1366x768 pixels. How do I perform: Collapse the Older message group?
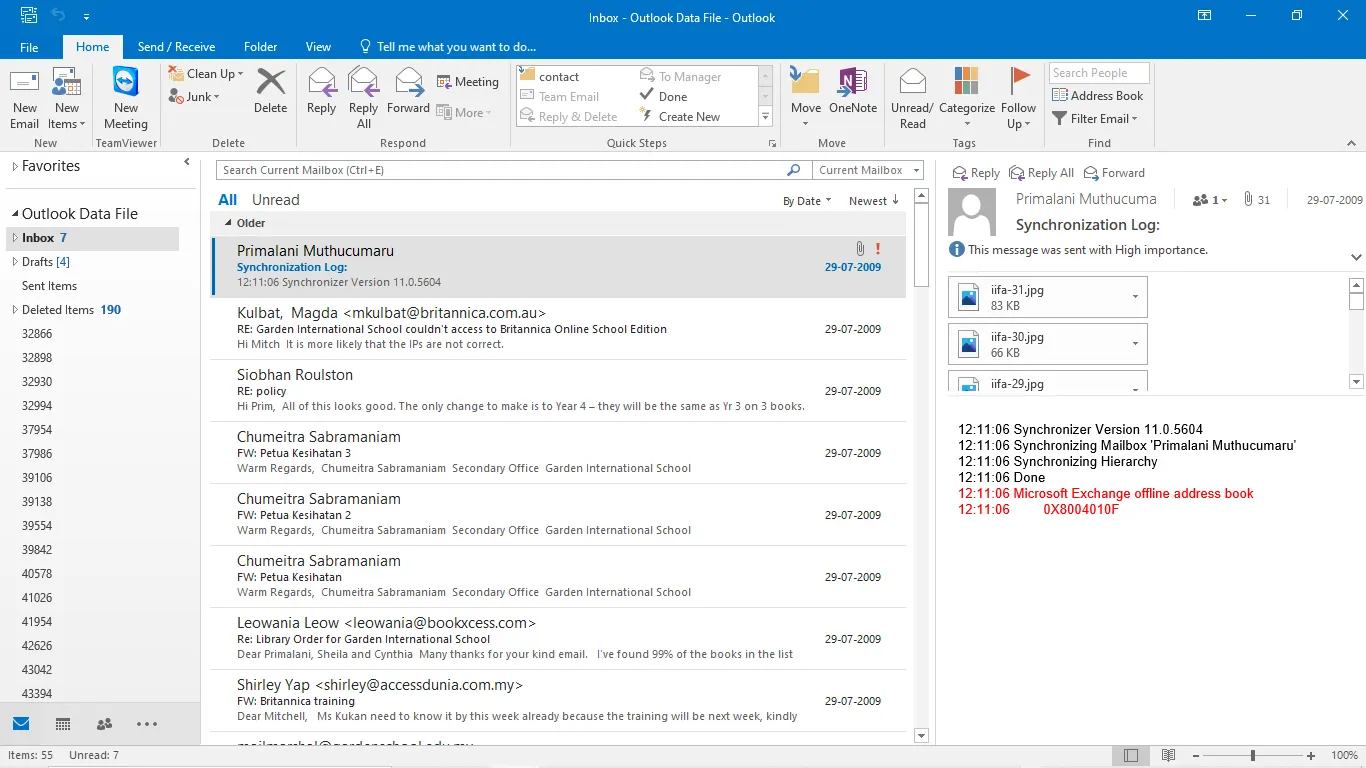tap(228, 223)
